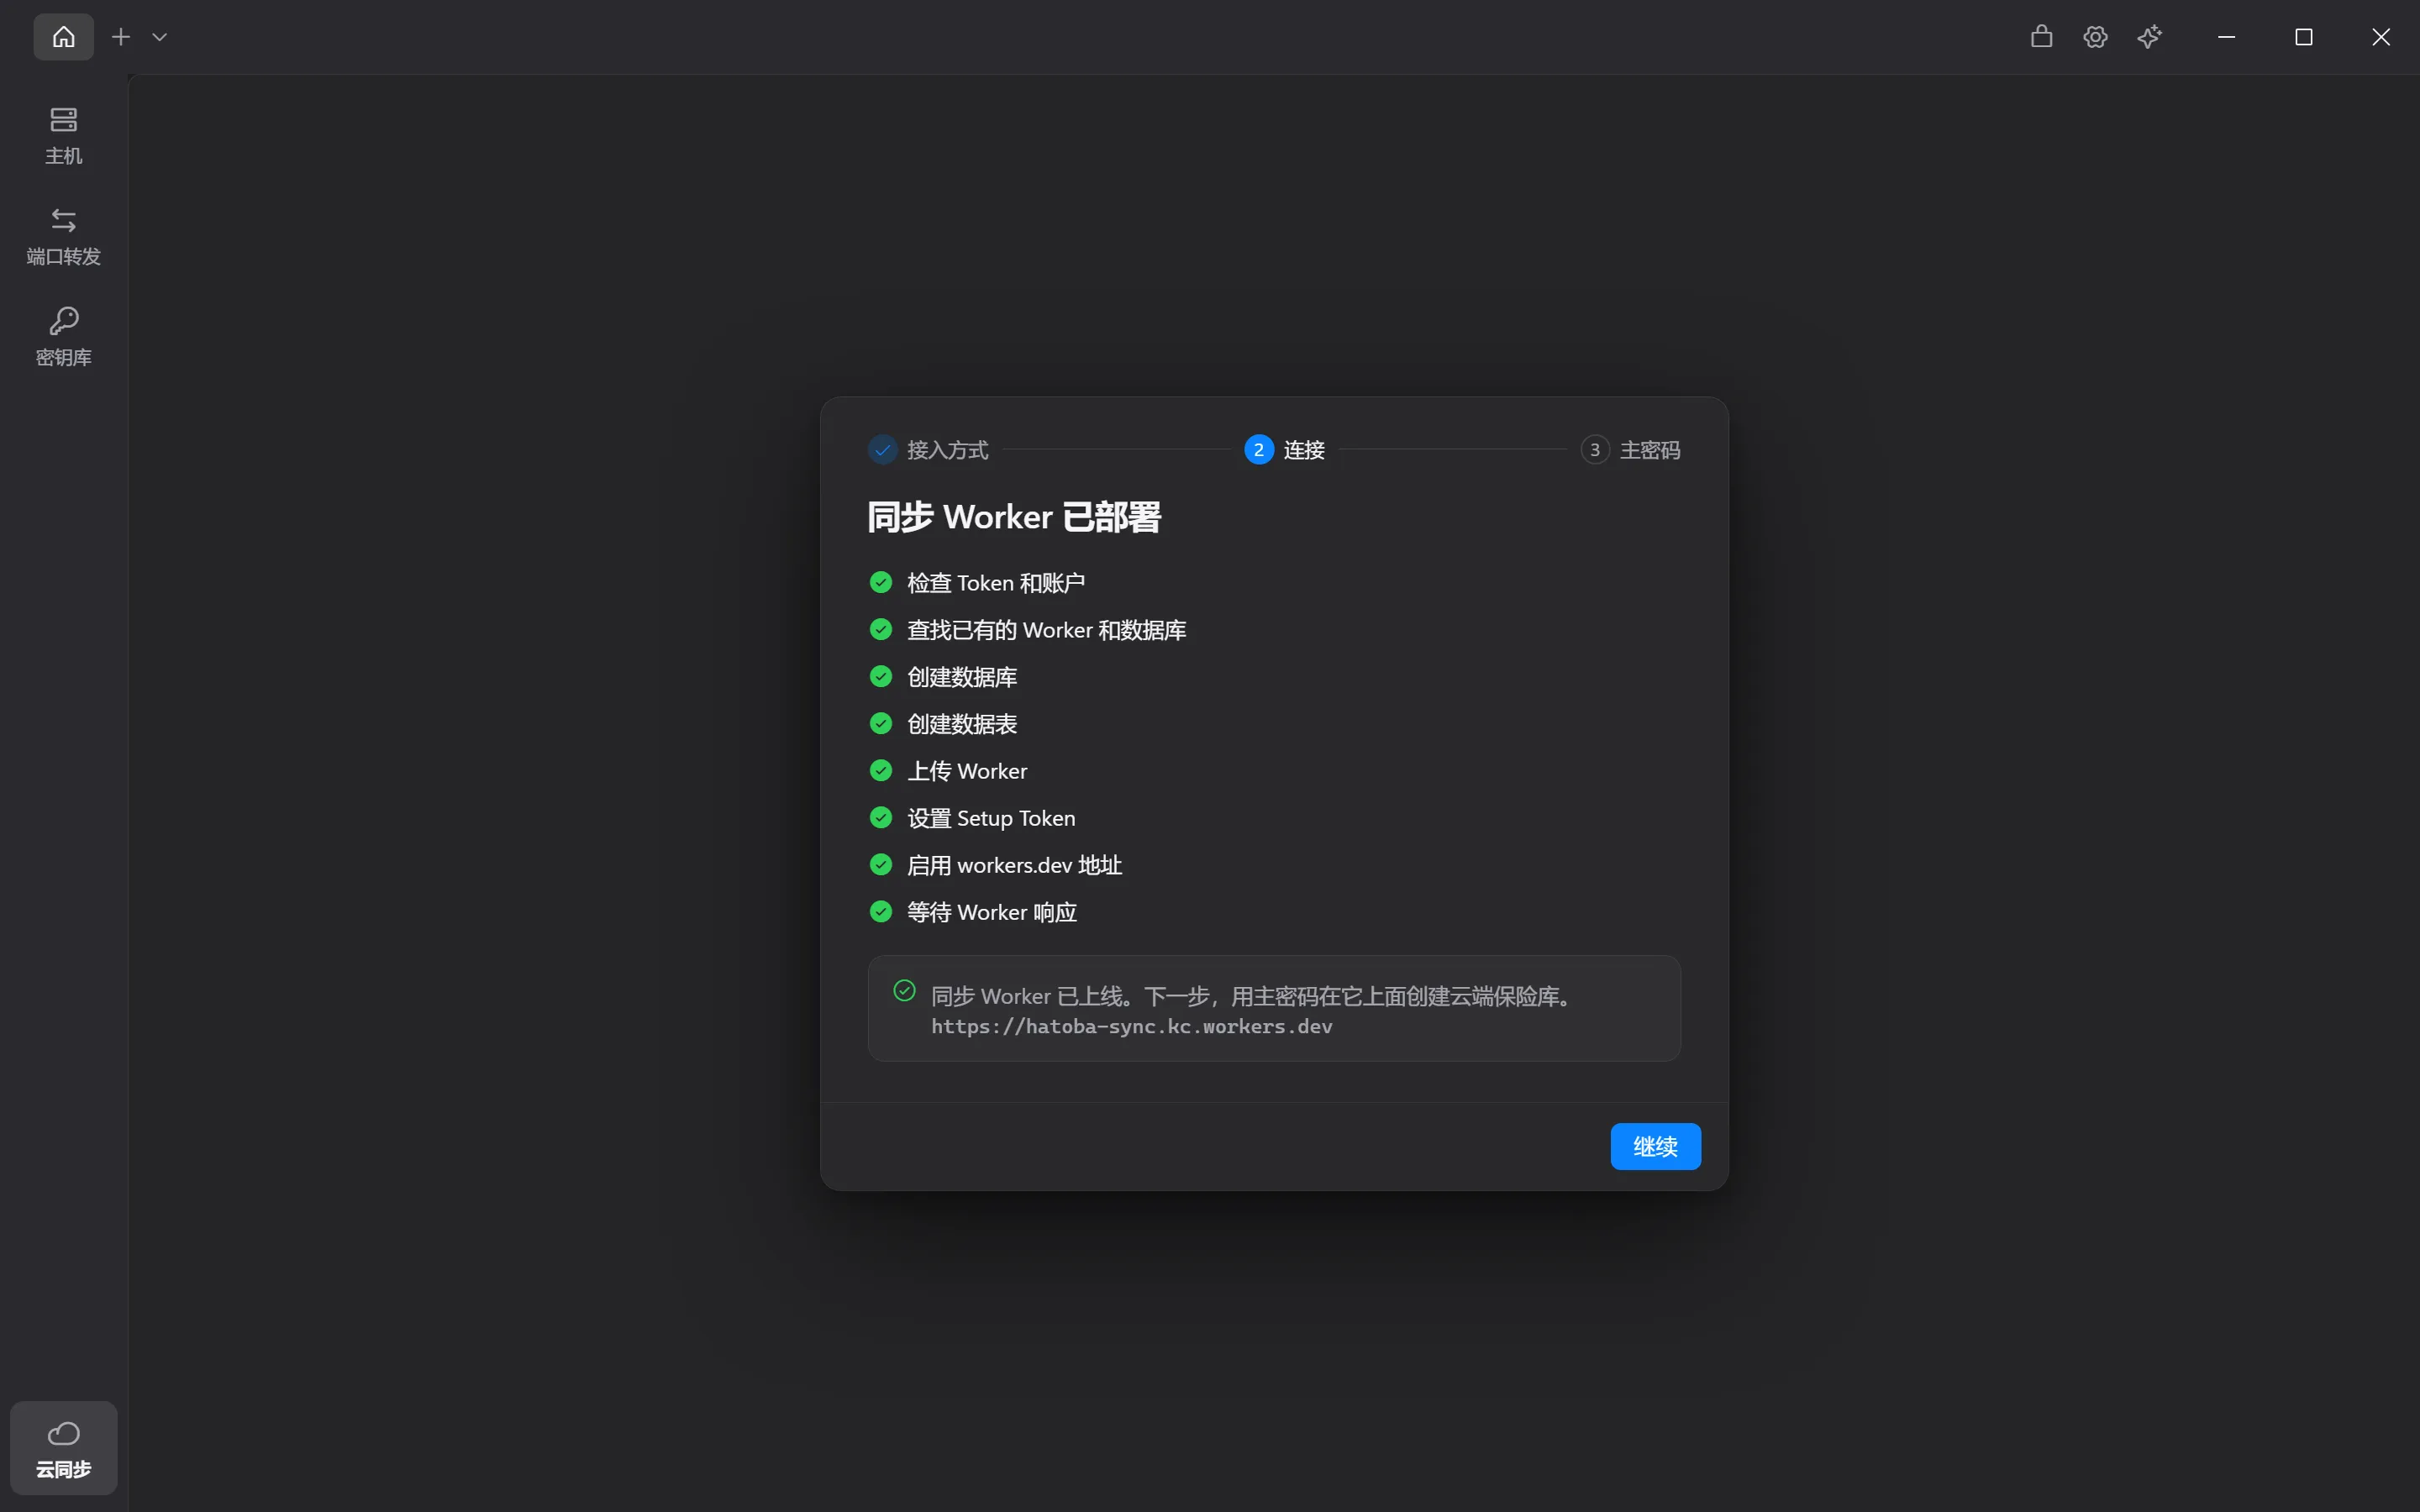2420x1512 pixels.
Task: Click the 同步 Worker 已上线 status message
Action: point(1254,996)
